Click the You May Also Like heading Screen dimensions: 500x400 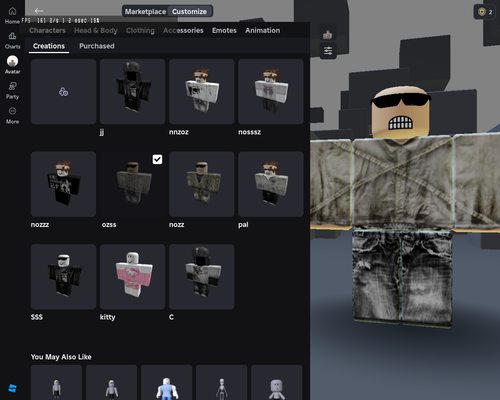tap(61, 357)
